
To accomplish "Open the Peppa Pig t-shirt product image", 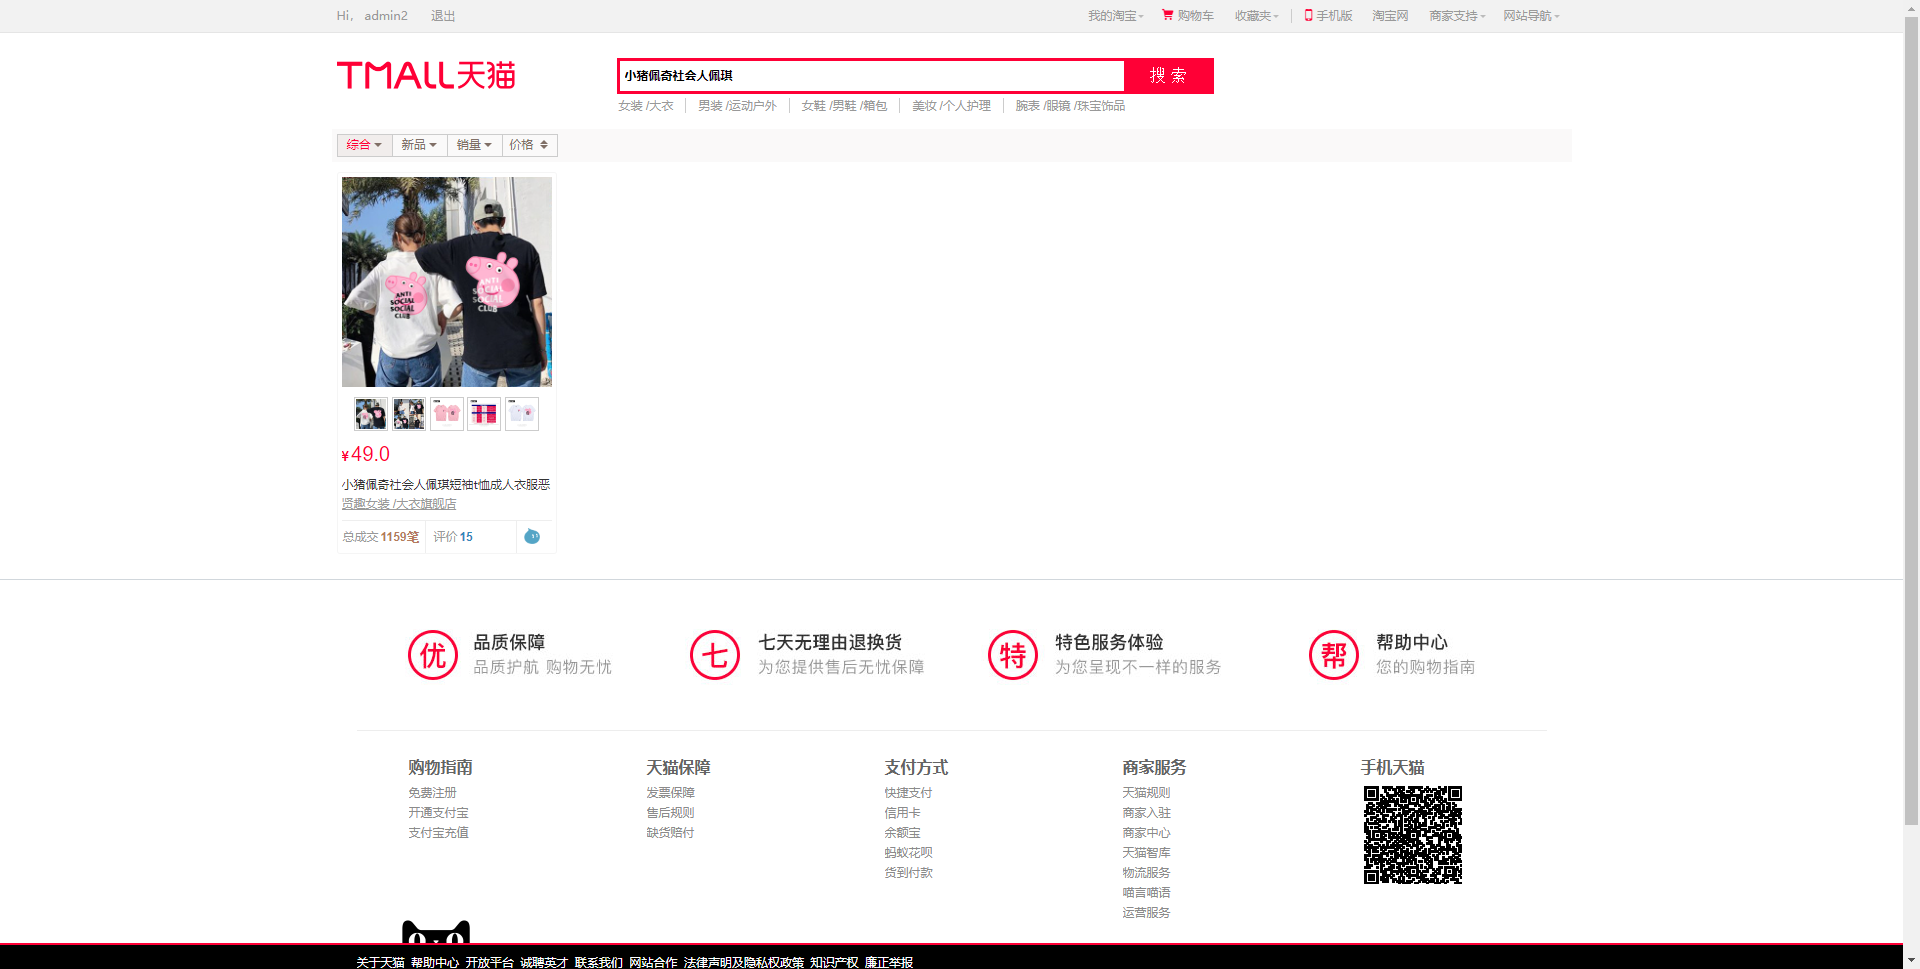I will point(447,282).
